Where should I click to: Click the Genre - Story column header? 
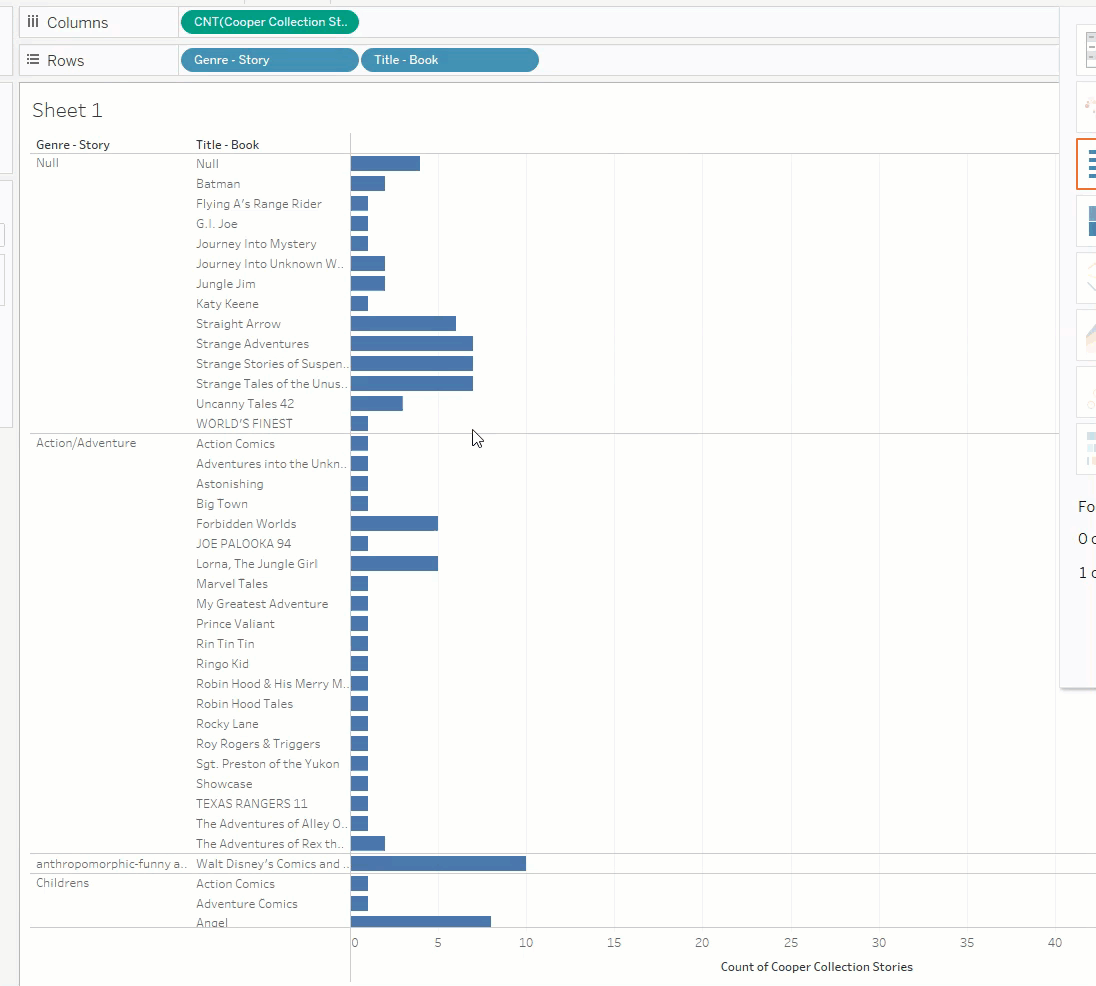pos(73,145)
